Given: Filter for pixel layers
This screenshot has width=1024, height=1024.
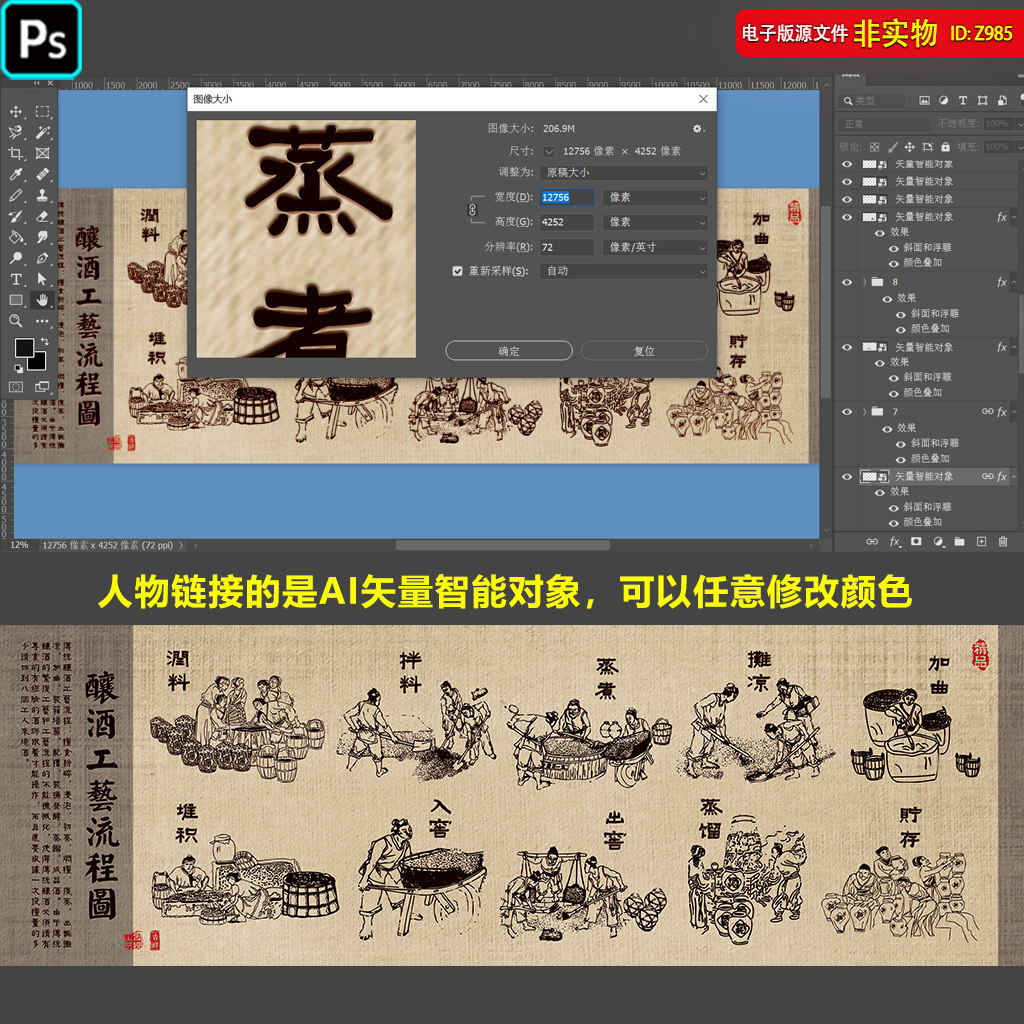Looking at the screenshot, I should [x=924, y=101].
